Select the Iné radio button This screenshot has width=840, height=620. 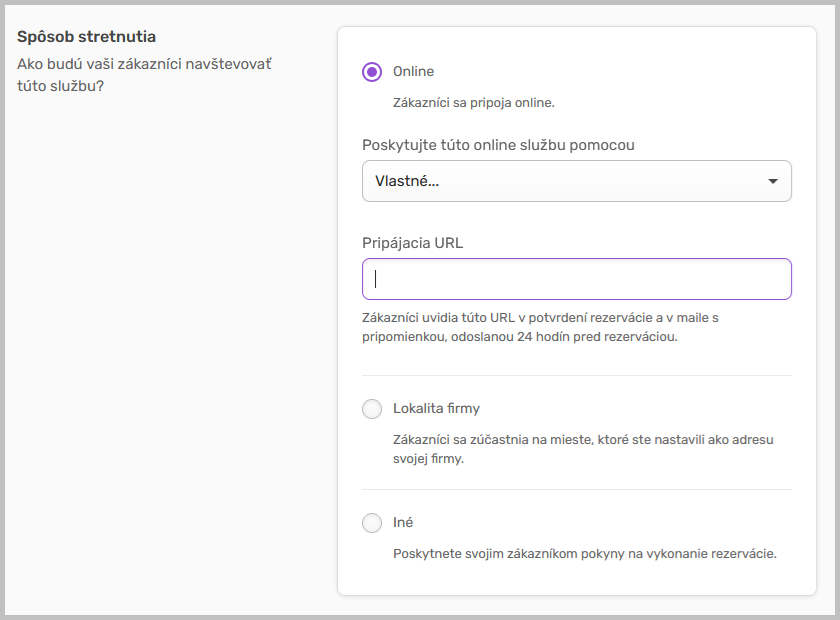pos(372,523)
